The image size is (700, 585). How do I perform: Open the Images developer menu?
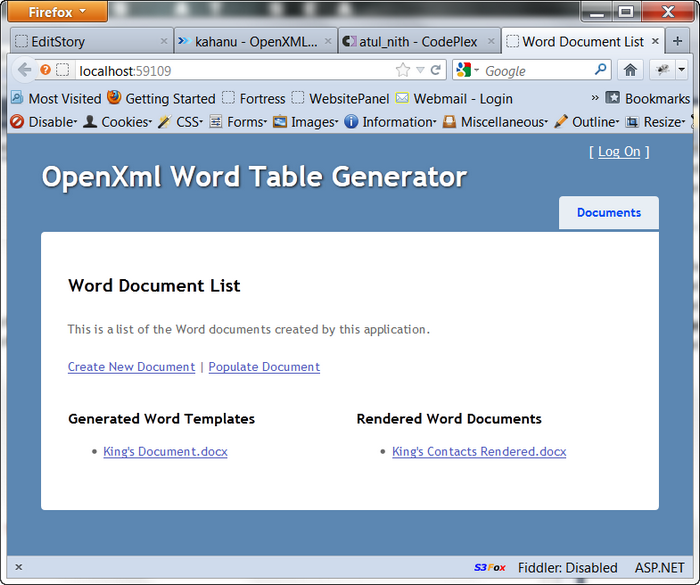(x=306, y=121)
